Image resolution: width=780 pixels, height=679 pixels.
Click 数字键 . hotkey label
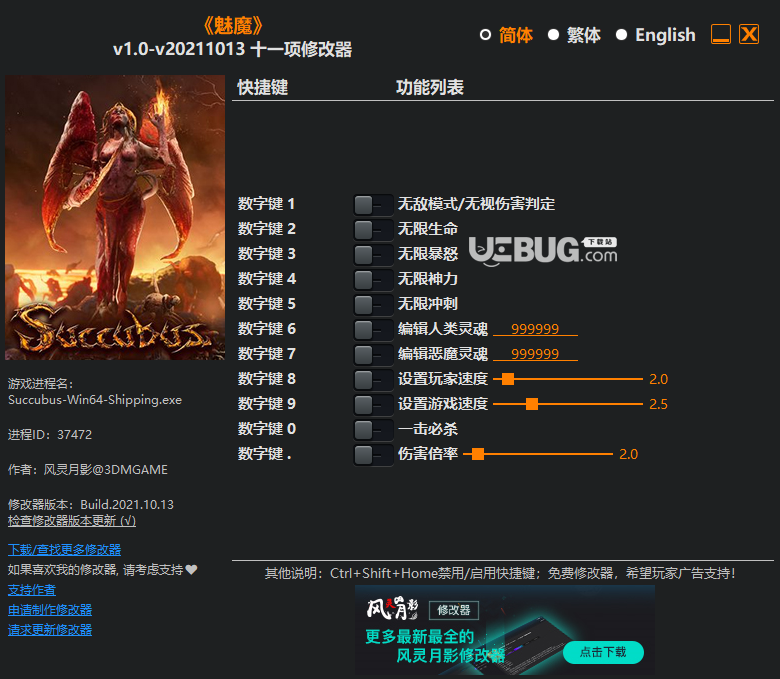(x=265, y=454)
